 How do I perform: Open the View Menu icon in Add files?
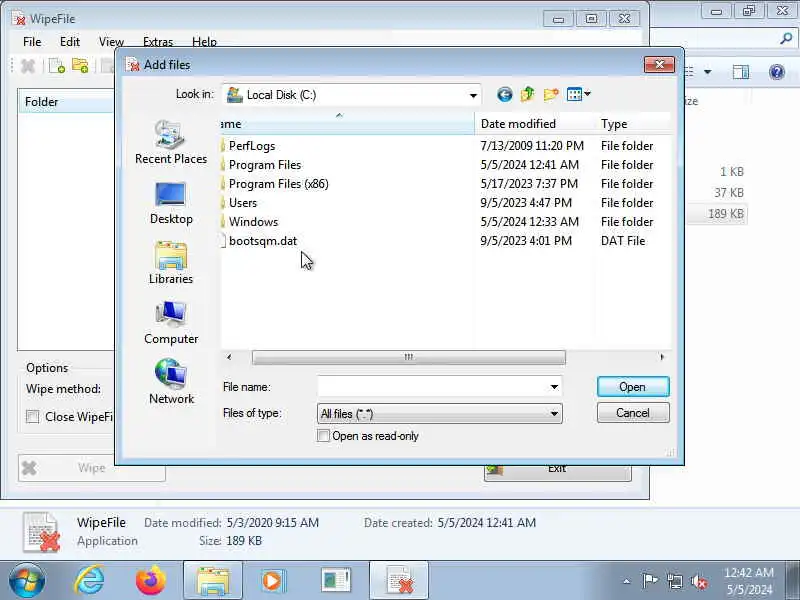pos(579,94)
